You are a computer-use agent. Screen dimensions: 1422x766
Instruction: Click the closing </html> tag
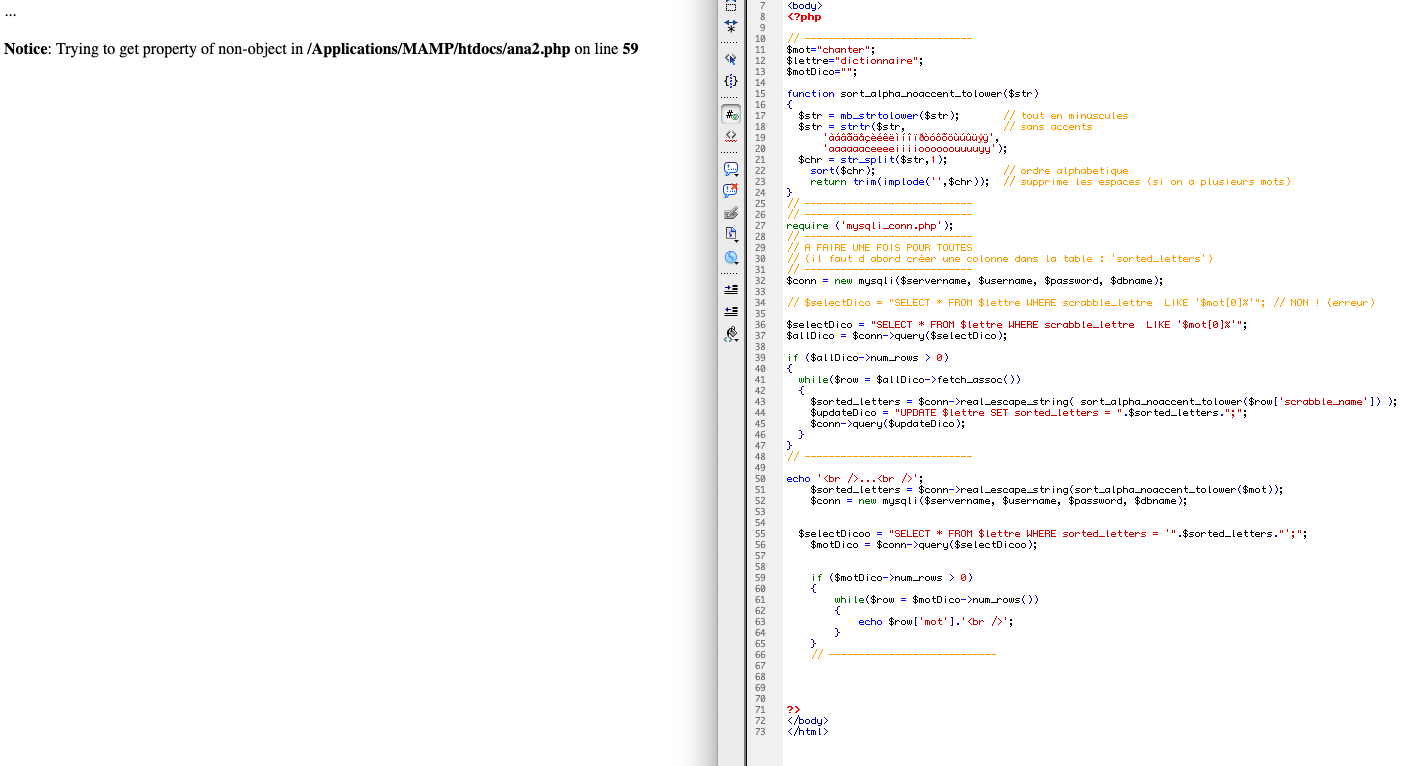tap(807, 732)
